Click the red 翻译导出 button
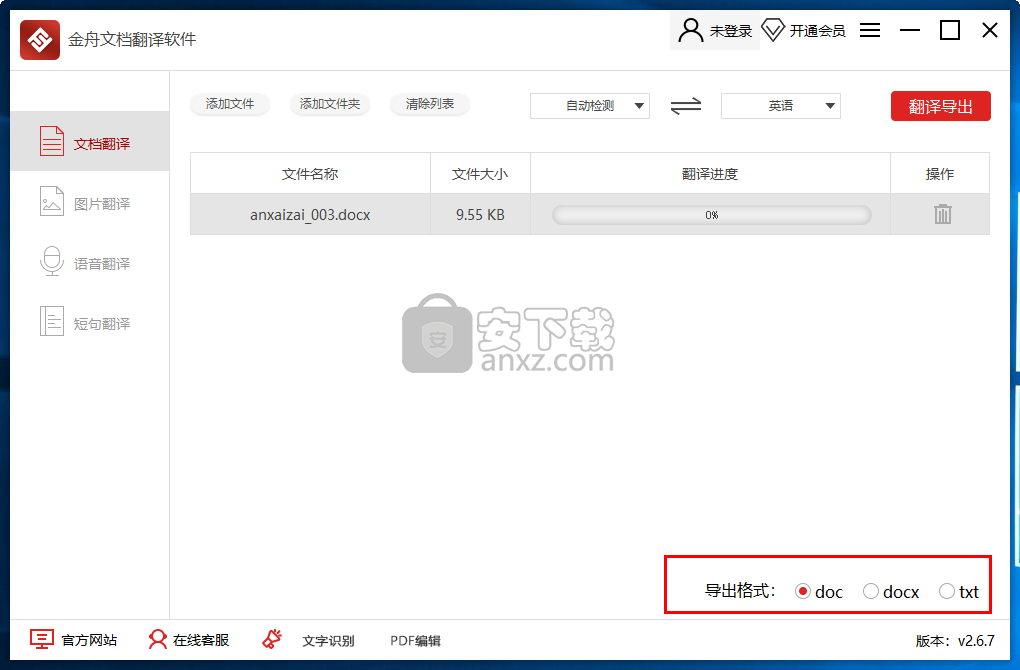Image resolution: width=1020 pixels, height=670 pixels. click(941, 106)
